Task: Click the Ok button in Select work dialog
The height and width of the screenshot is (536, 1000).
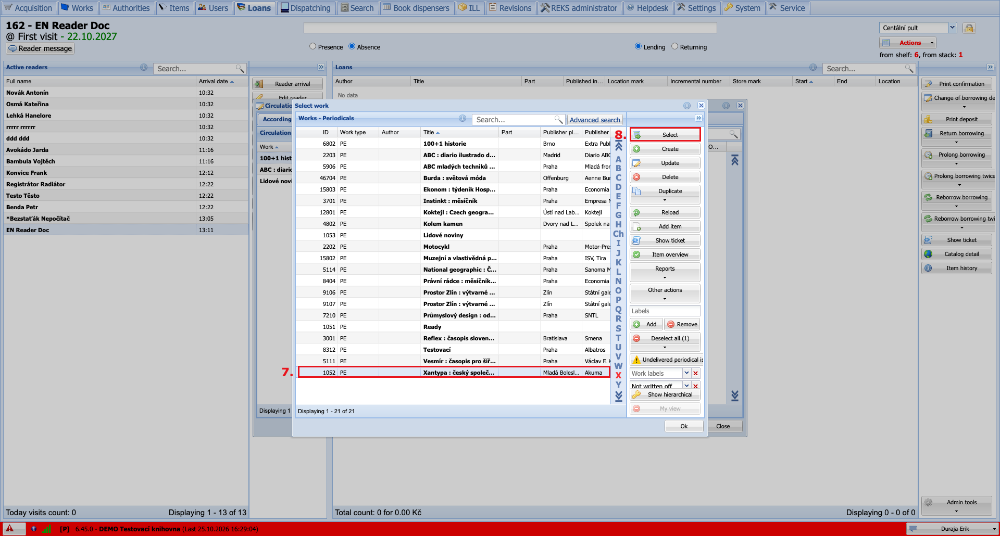Action: pos(683,426)
